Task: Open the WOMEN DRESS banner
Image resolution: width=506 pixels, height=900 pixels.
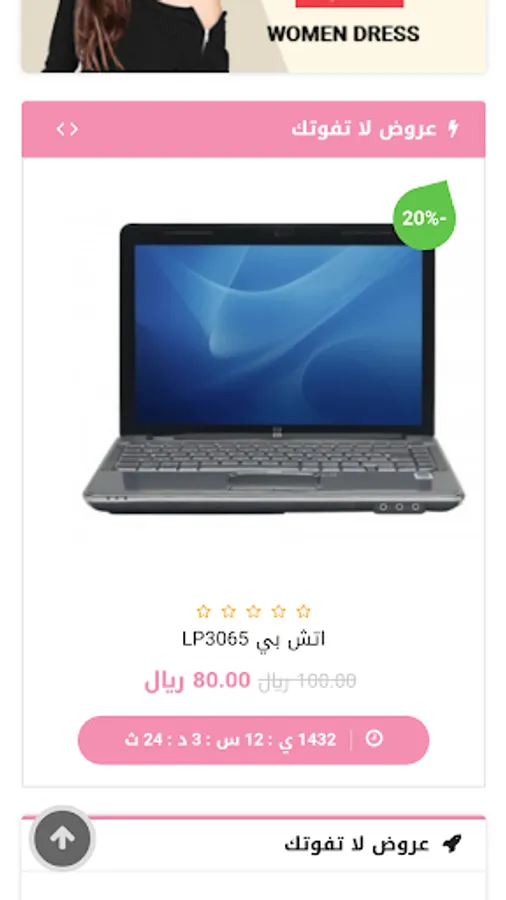Action: [254, 36]
